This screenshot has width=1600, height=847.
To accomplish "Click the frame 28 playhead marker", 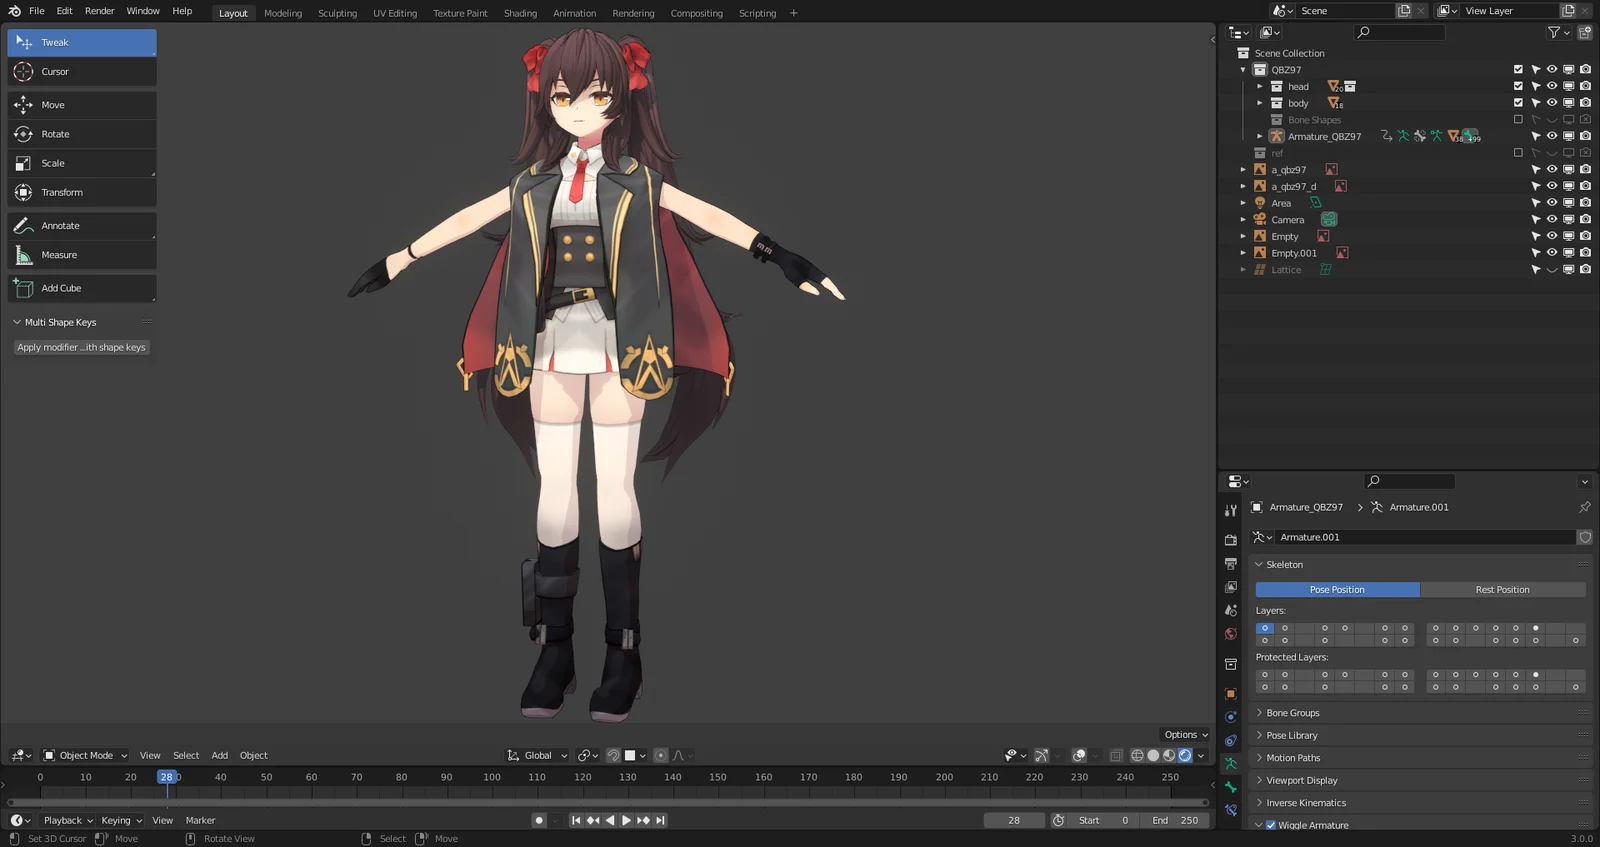I will 167,777.
